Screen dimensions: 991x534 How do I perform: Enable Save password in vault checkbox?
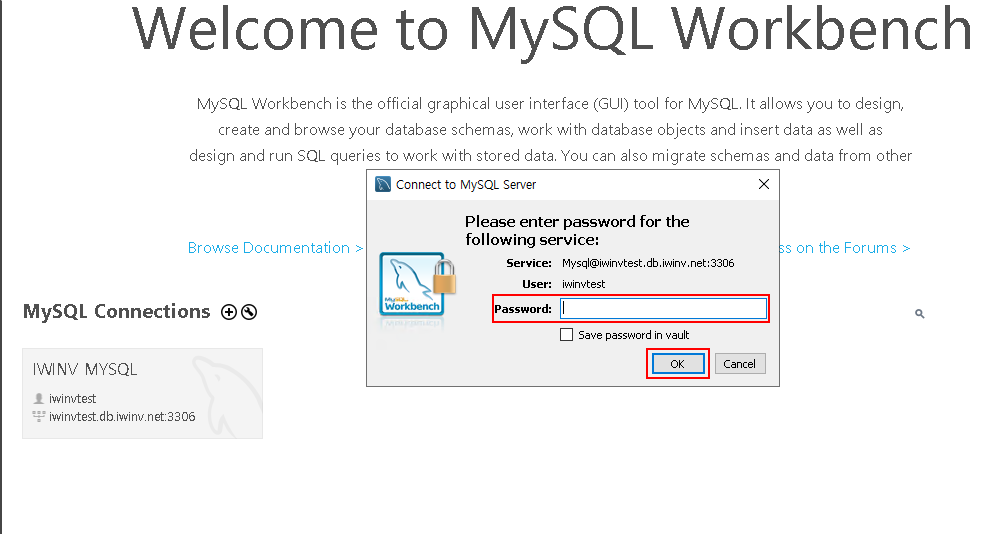(x=566, y=334)
